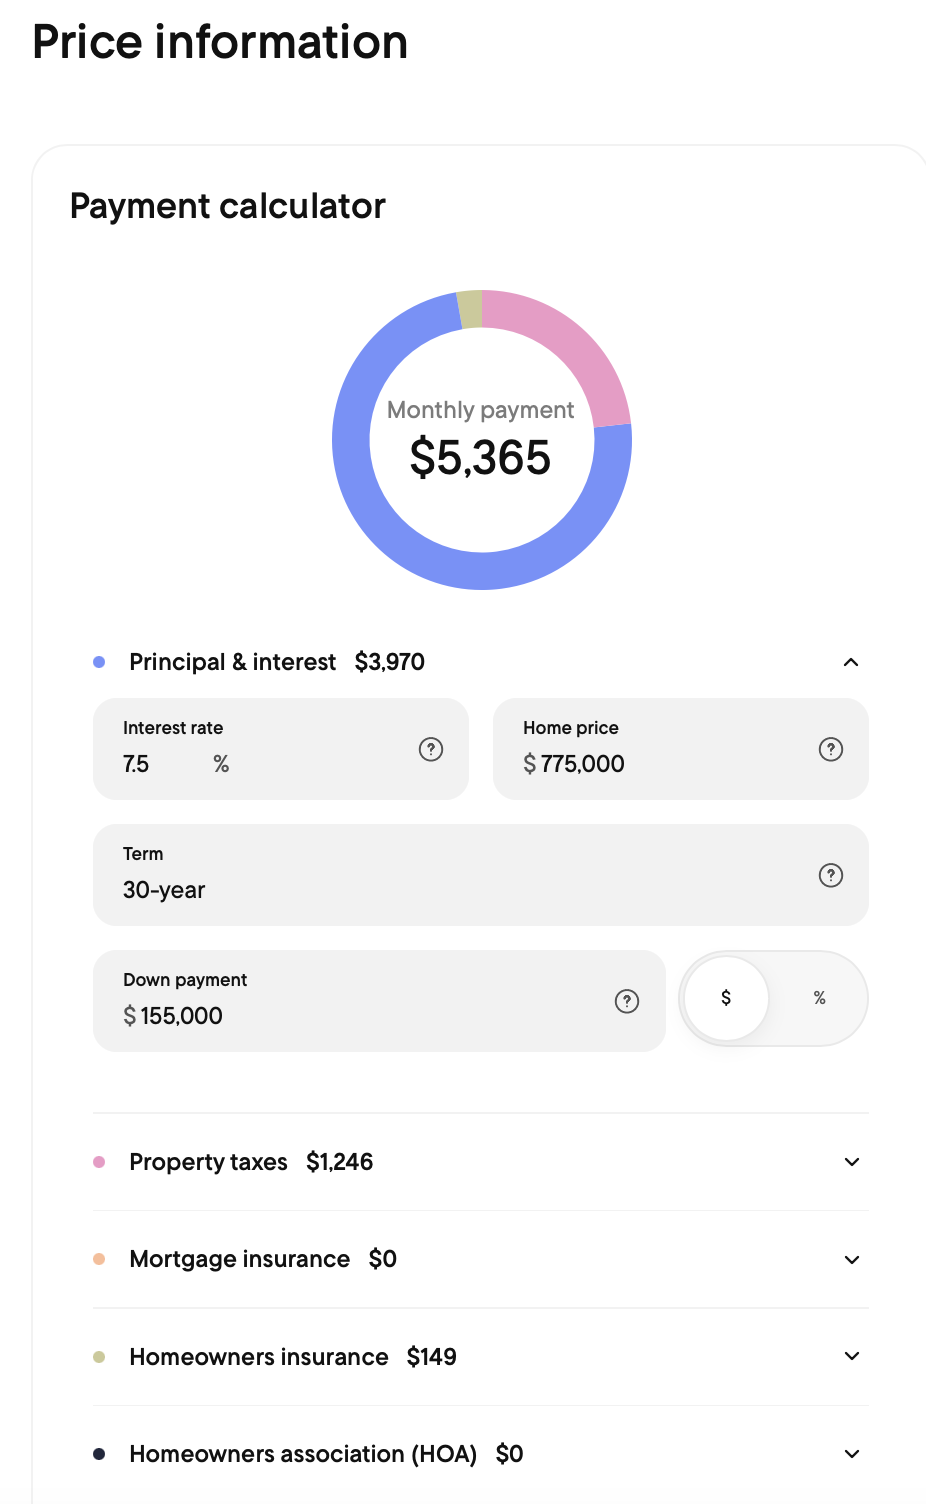Click the monthly payment $5,365 total

pyautogui.click(x=481, y=458)
